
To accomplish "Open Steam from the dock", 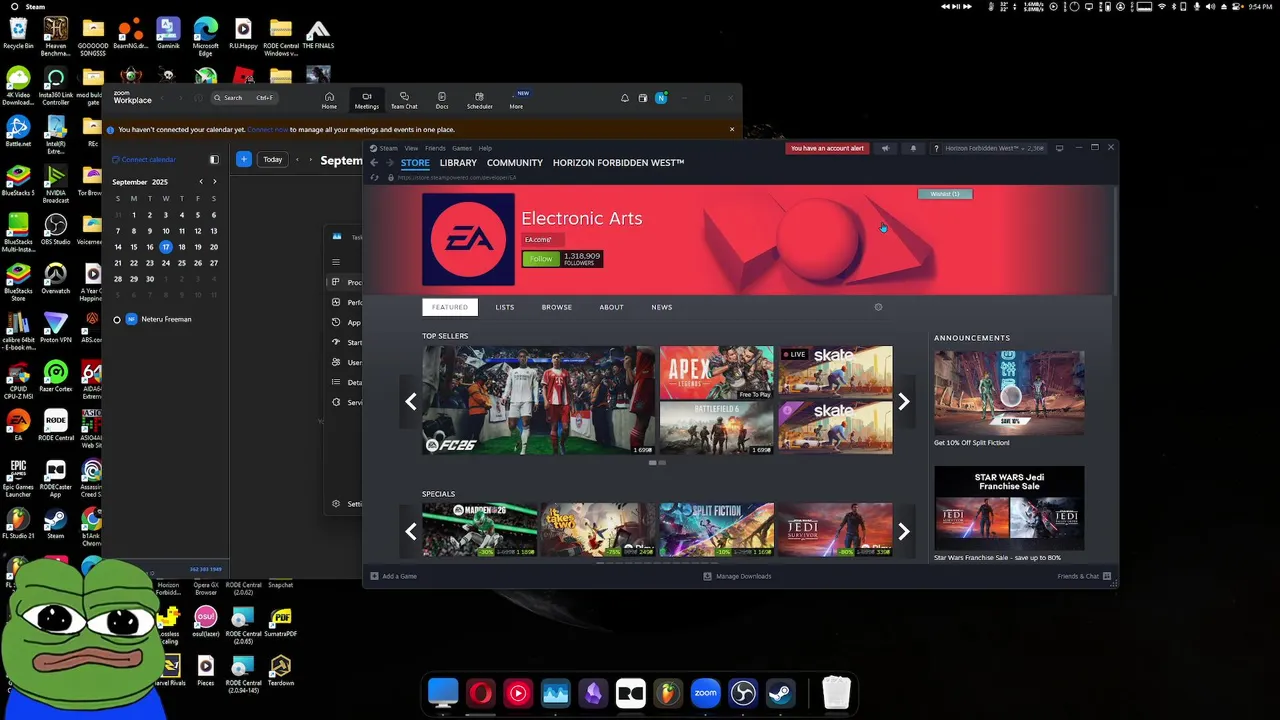I will point(781,693).
